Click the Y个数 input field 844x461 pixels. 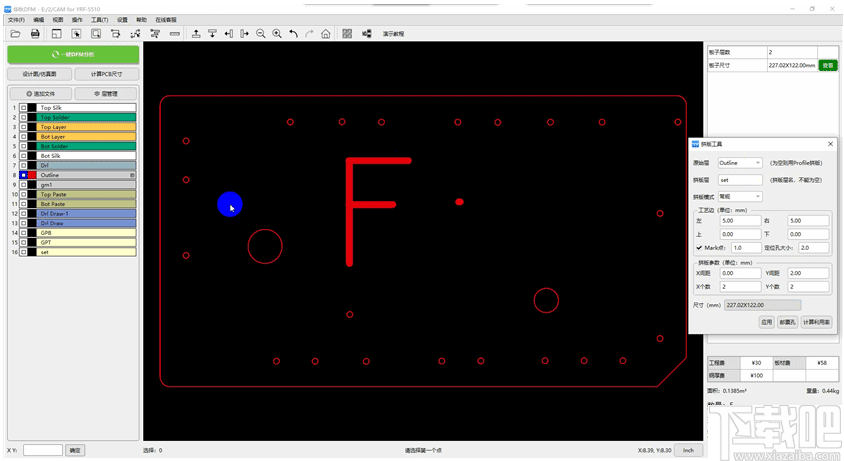(x=808, y=287)
